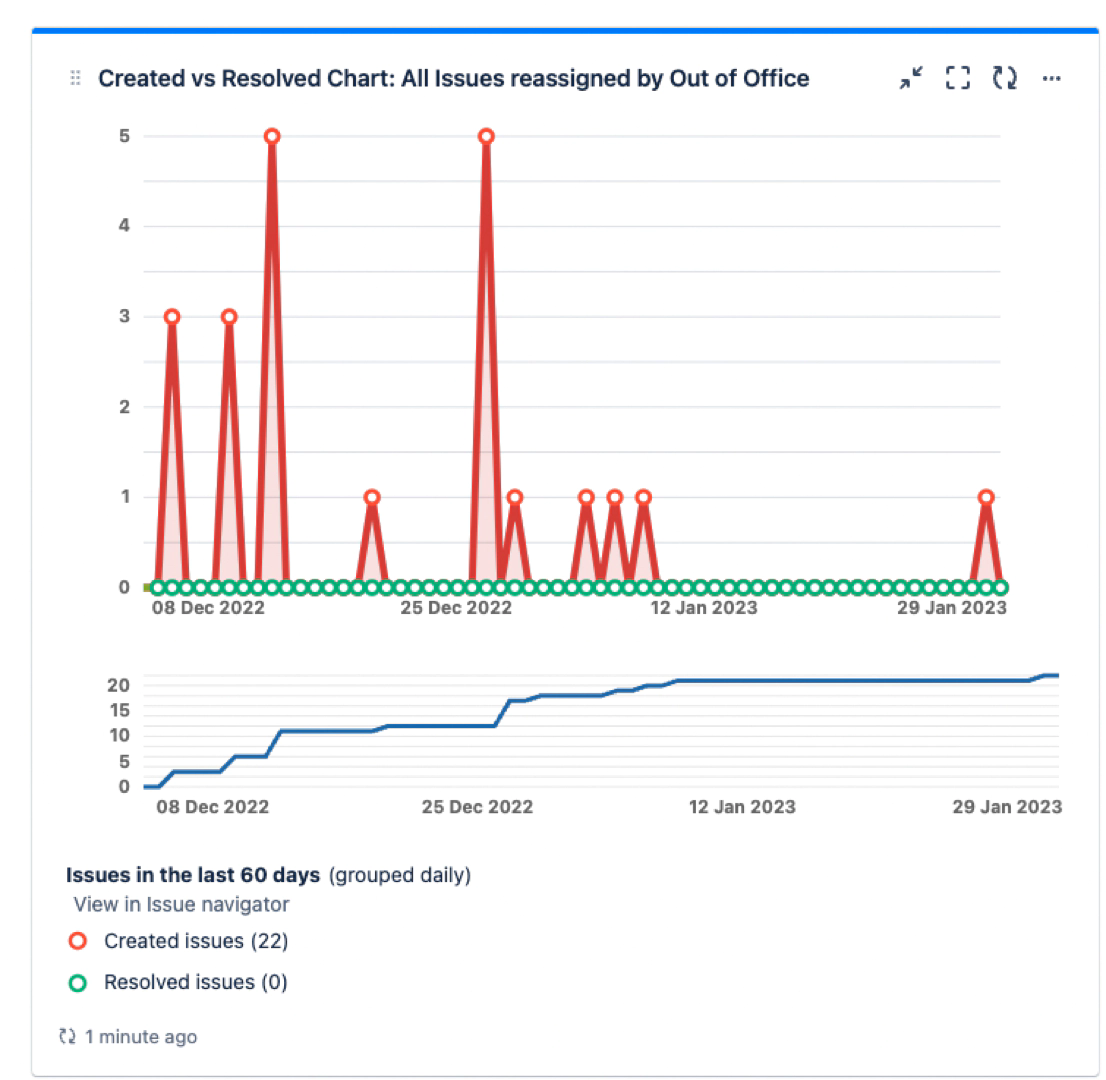The image size is (1106, 1080).
Task: Click the gadget title Created vs Resolved Chart
Action: coord(453,78)
